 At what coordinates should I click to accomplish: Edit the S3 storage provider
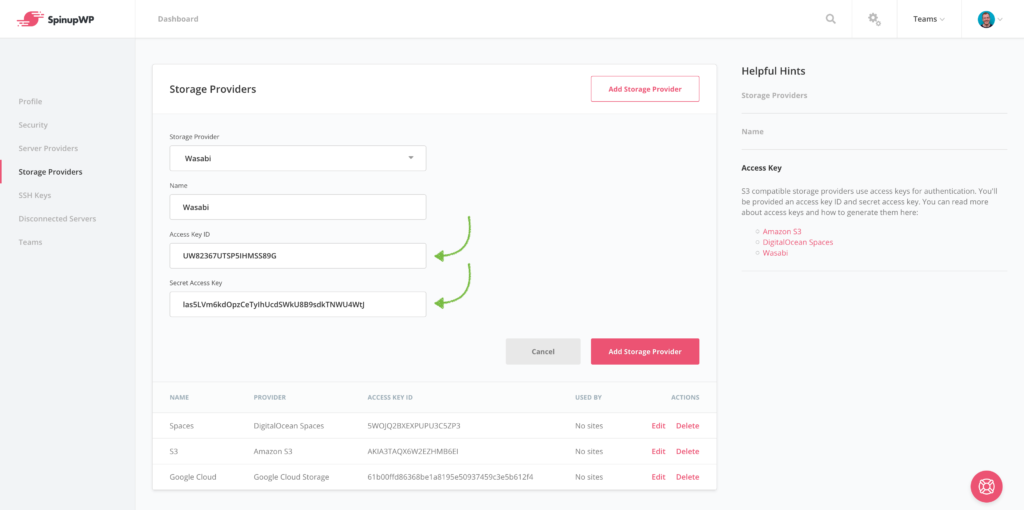coord(658,451)
